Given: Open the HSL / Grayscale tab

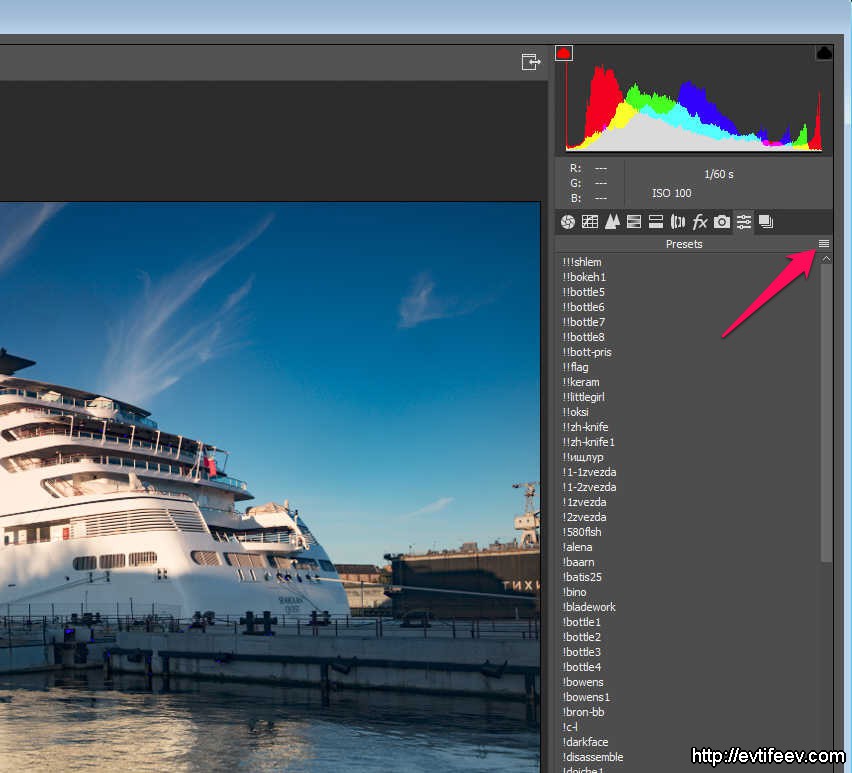Looking at the screenshot, I should point(634,222).
